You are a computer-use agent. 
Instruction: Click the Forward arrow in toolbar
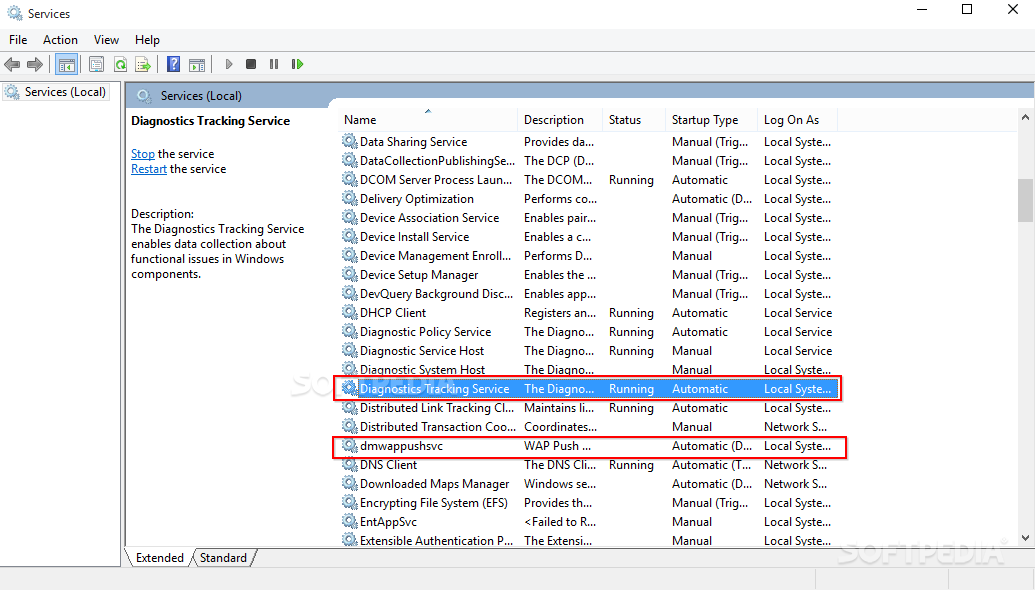[34, 64]
